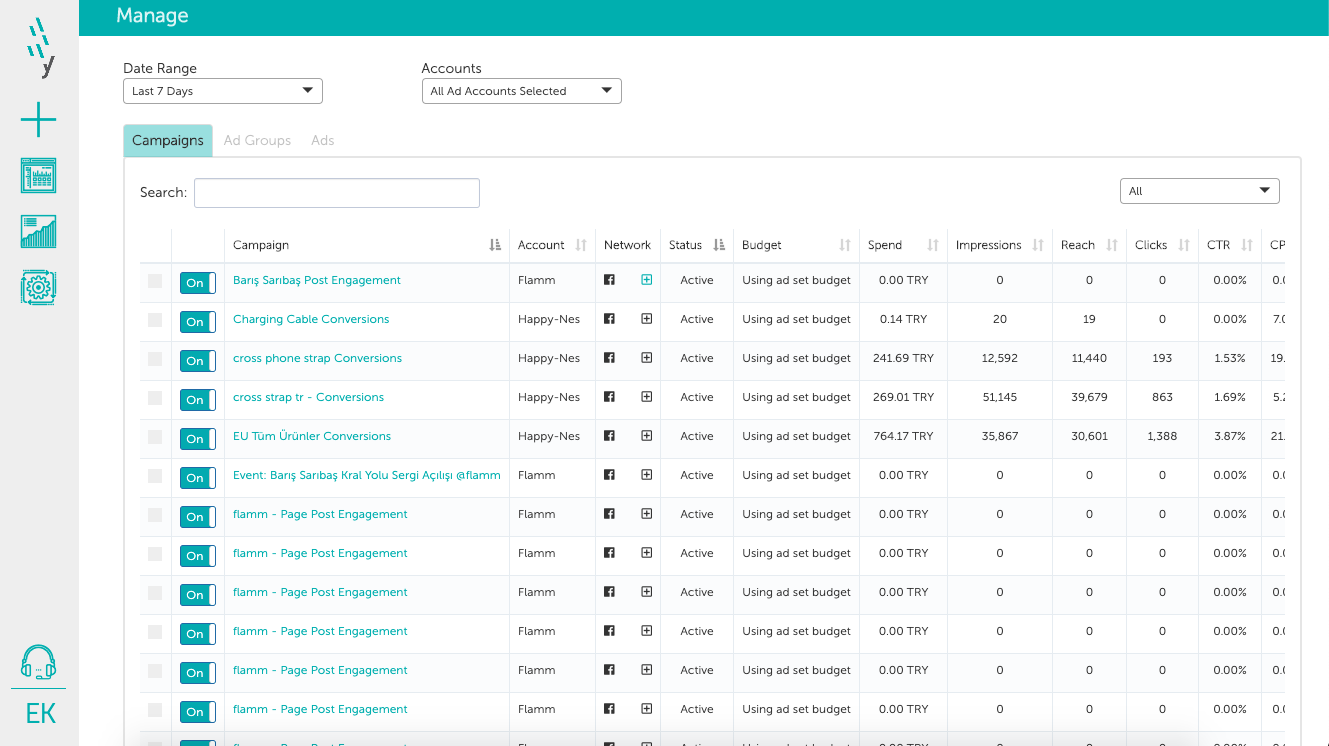The width and height of the screenshot is (1329, 746).
Task: Click the plus icon in the sidebar
Action: coord(38,120)
